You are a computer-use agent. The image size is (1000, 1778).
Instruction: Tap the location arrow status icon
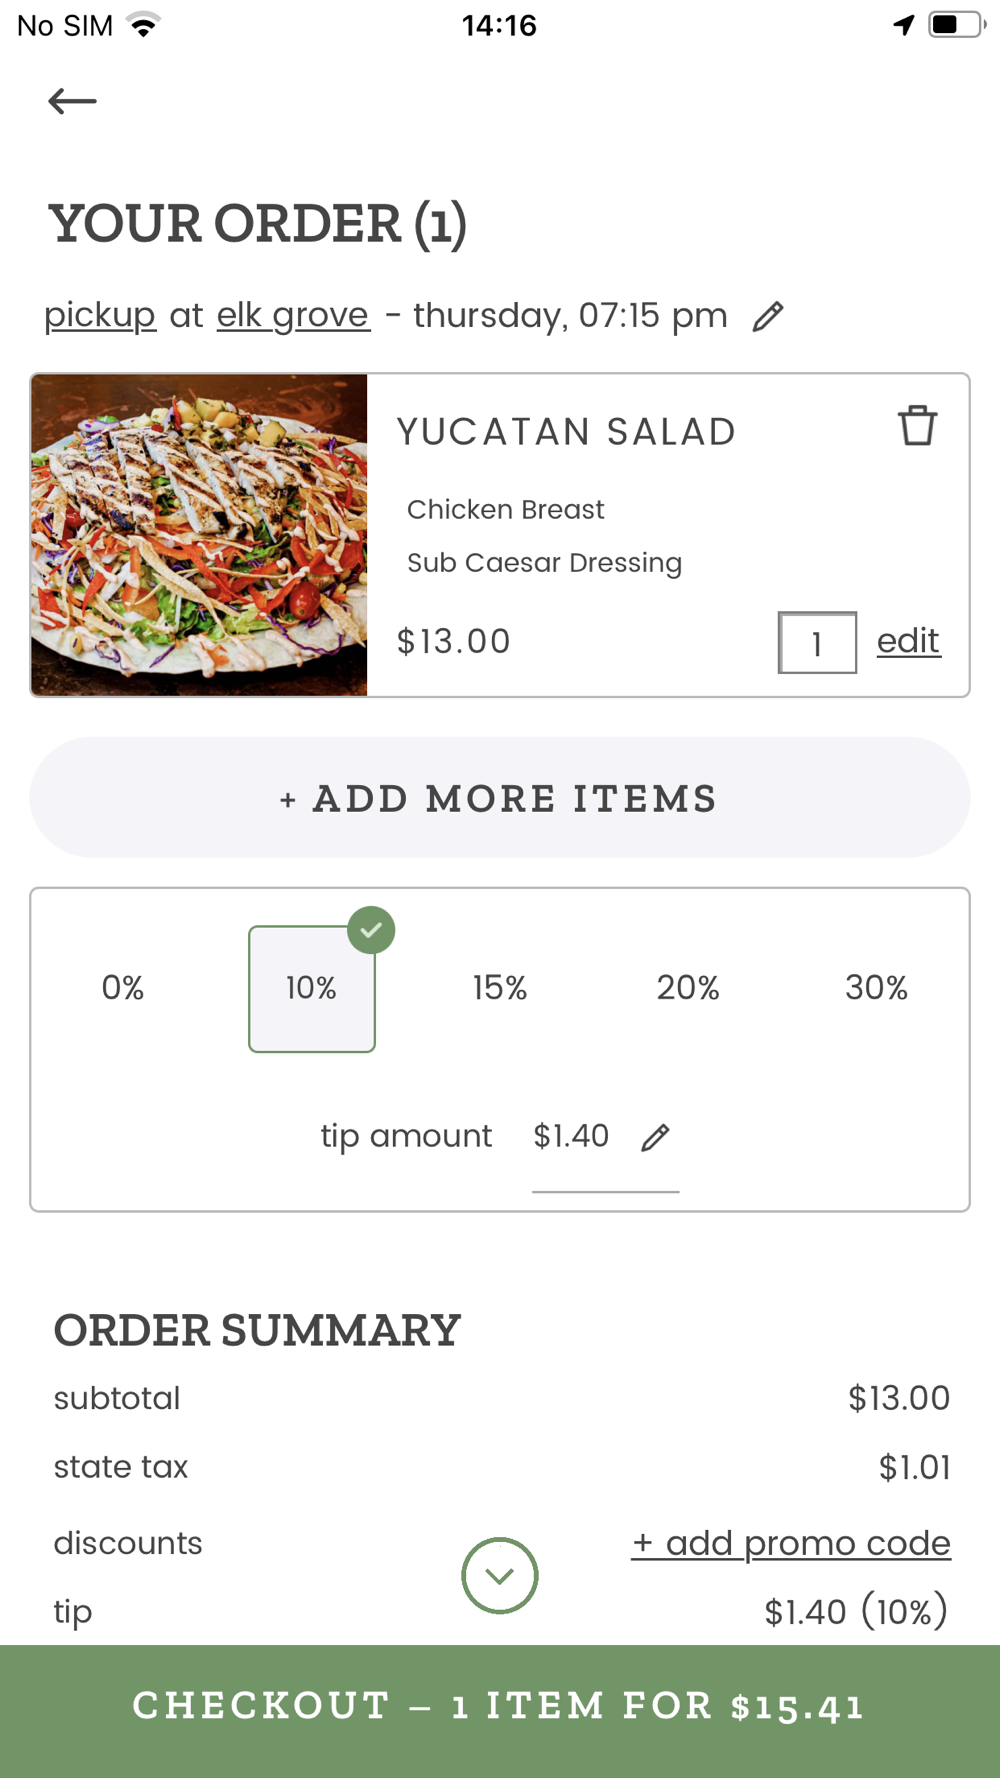click(x=904, y=25)
